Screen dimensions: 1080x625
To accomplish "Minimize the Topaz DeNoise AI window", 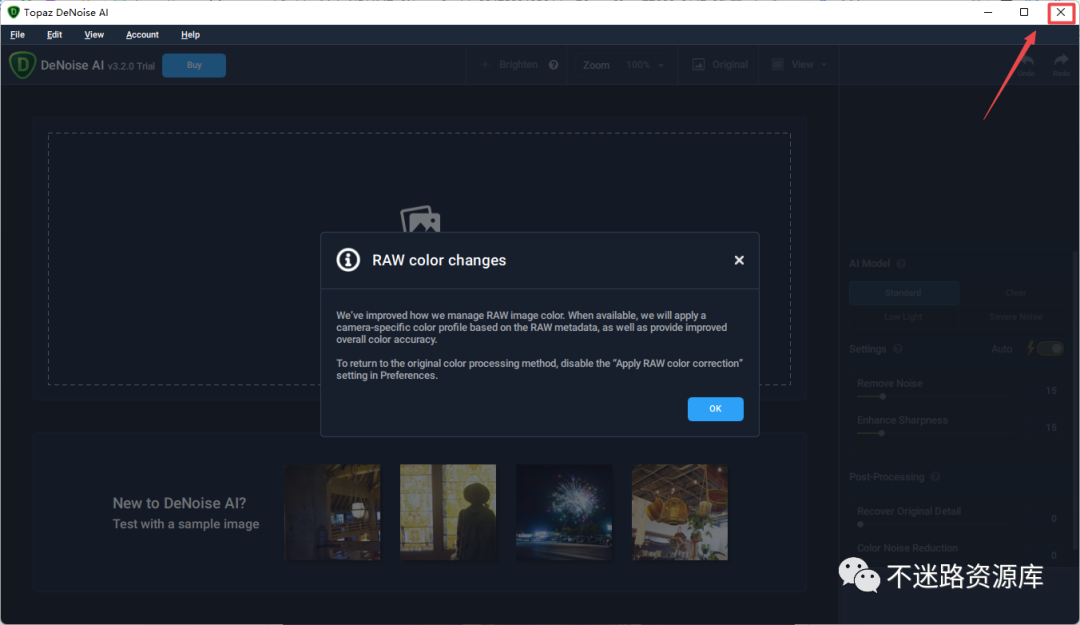I will 988,12.
